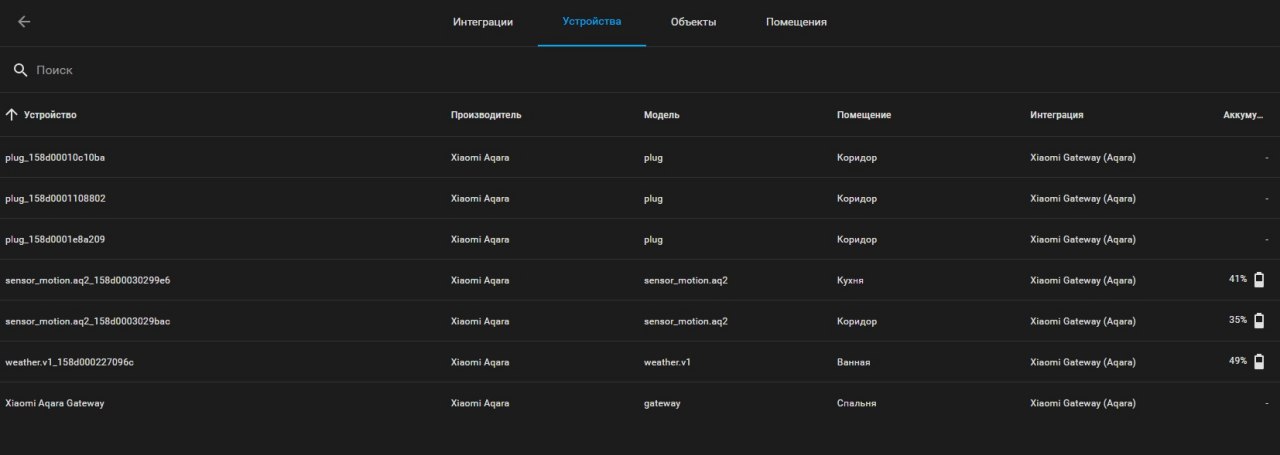Click the sort arrow beside Устройство
This screenshot has width=1280, height=455.
12,115
